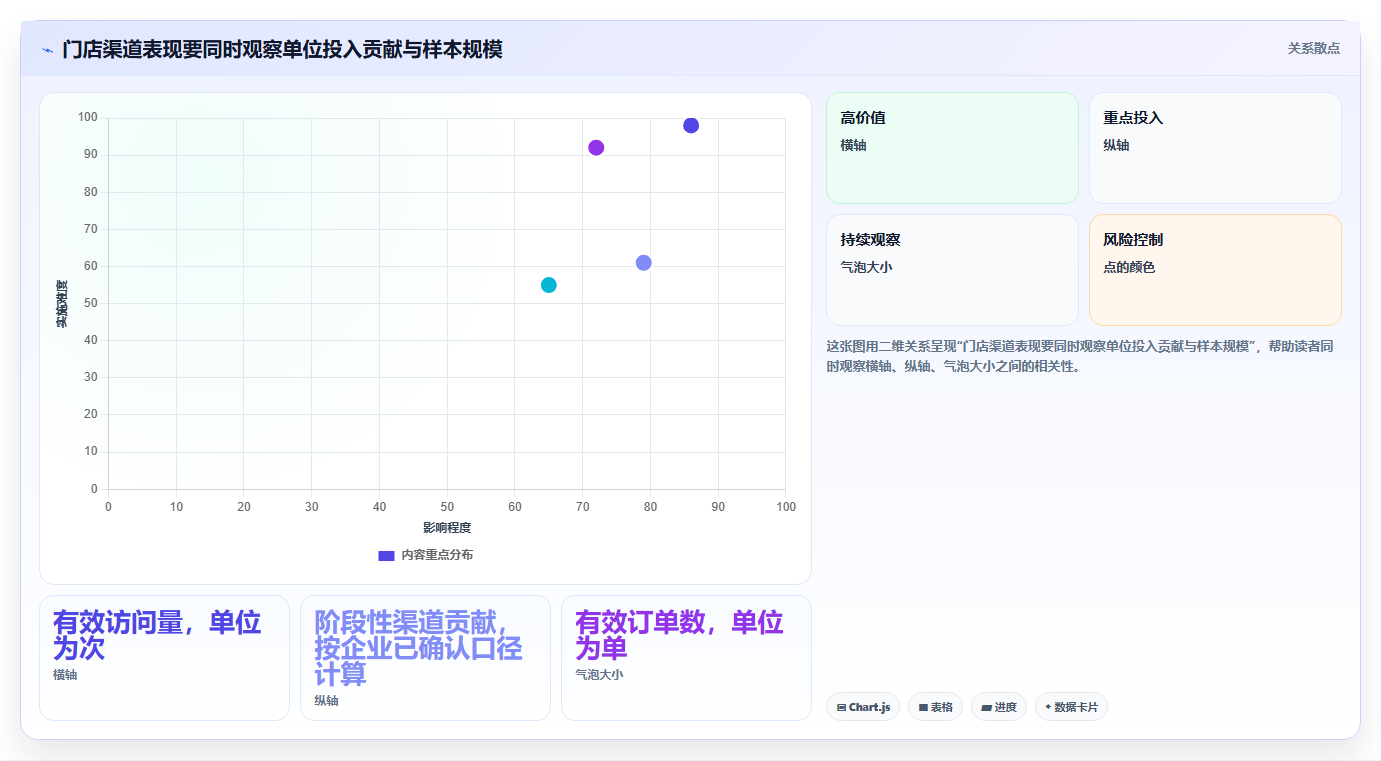Image resolution: width=1381 pixels, height=761 pixels.
Task: Click the 有效订单数，单位为单 card
Action: coord(686,658)
